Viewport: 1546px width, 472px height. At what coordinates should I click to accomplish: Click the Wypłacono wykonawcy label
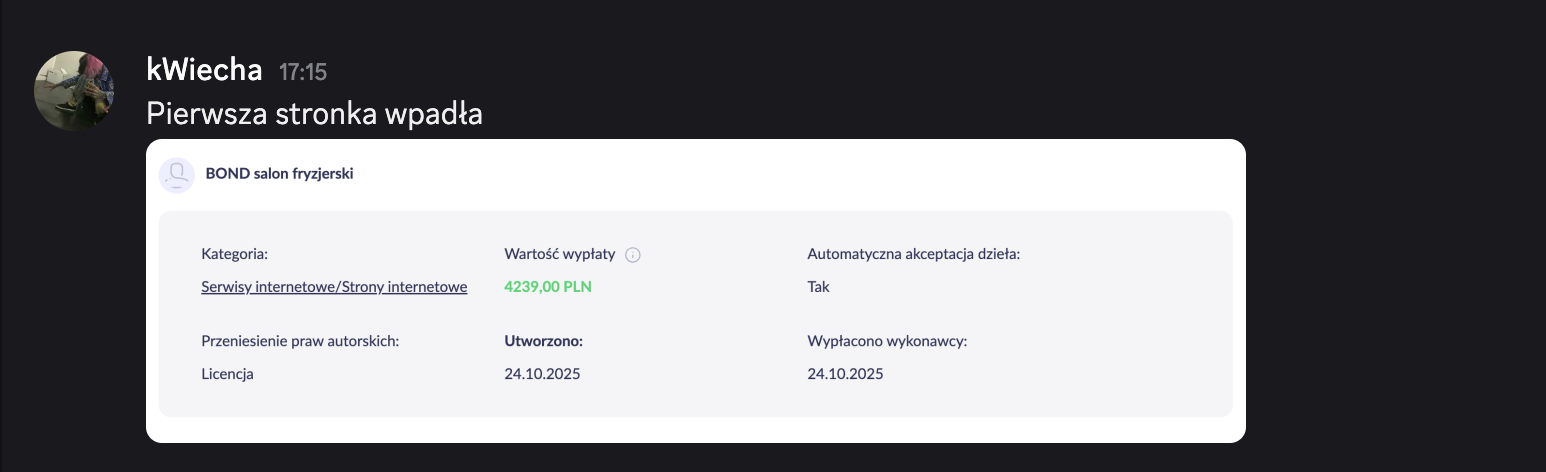coord(887,341)
